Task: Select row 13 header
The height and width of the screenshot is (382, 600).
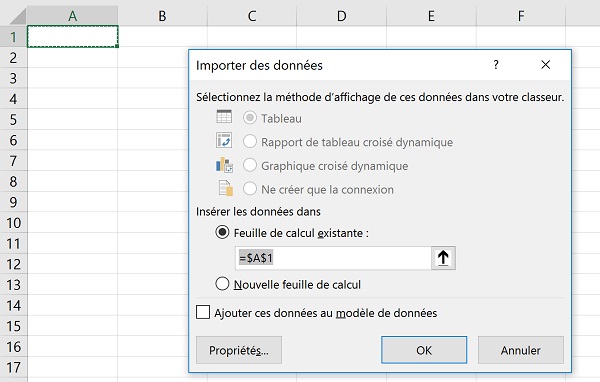Action: point(13,285)
